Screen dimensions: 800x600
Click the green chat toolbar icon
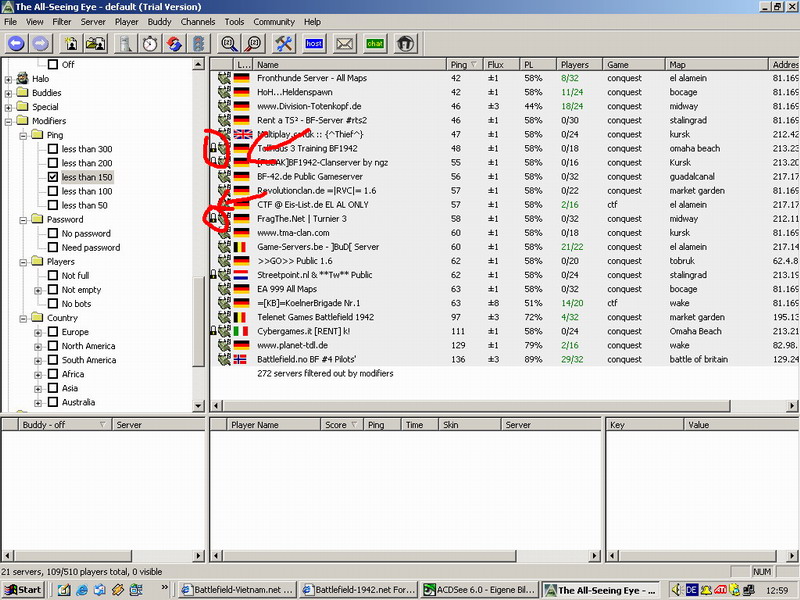pos(375,43)
